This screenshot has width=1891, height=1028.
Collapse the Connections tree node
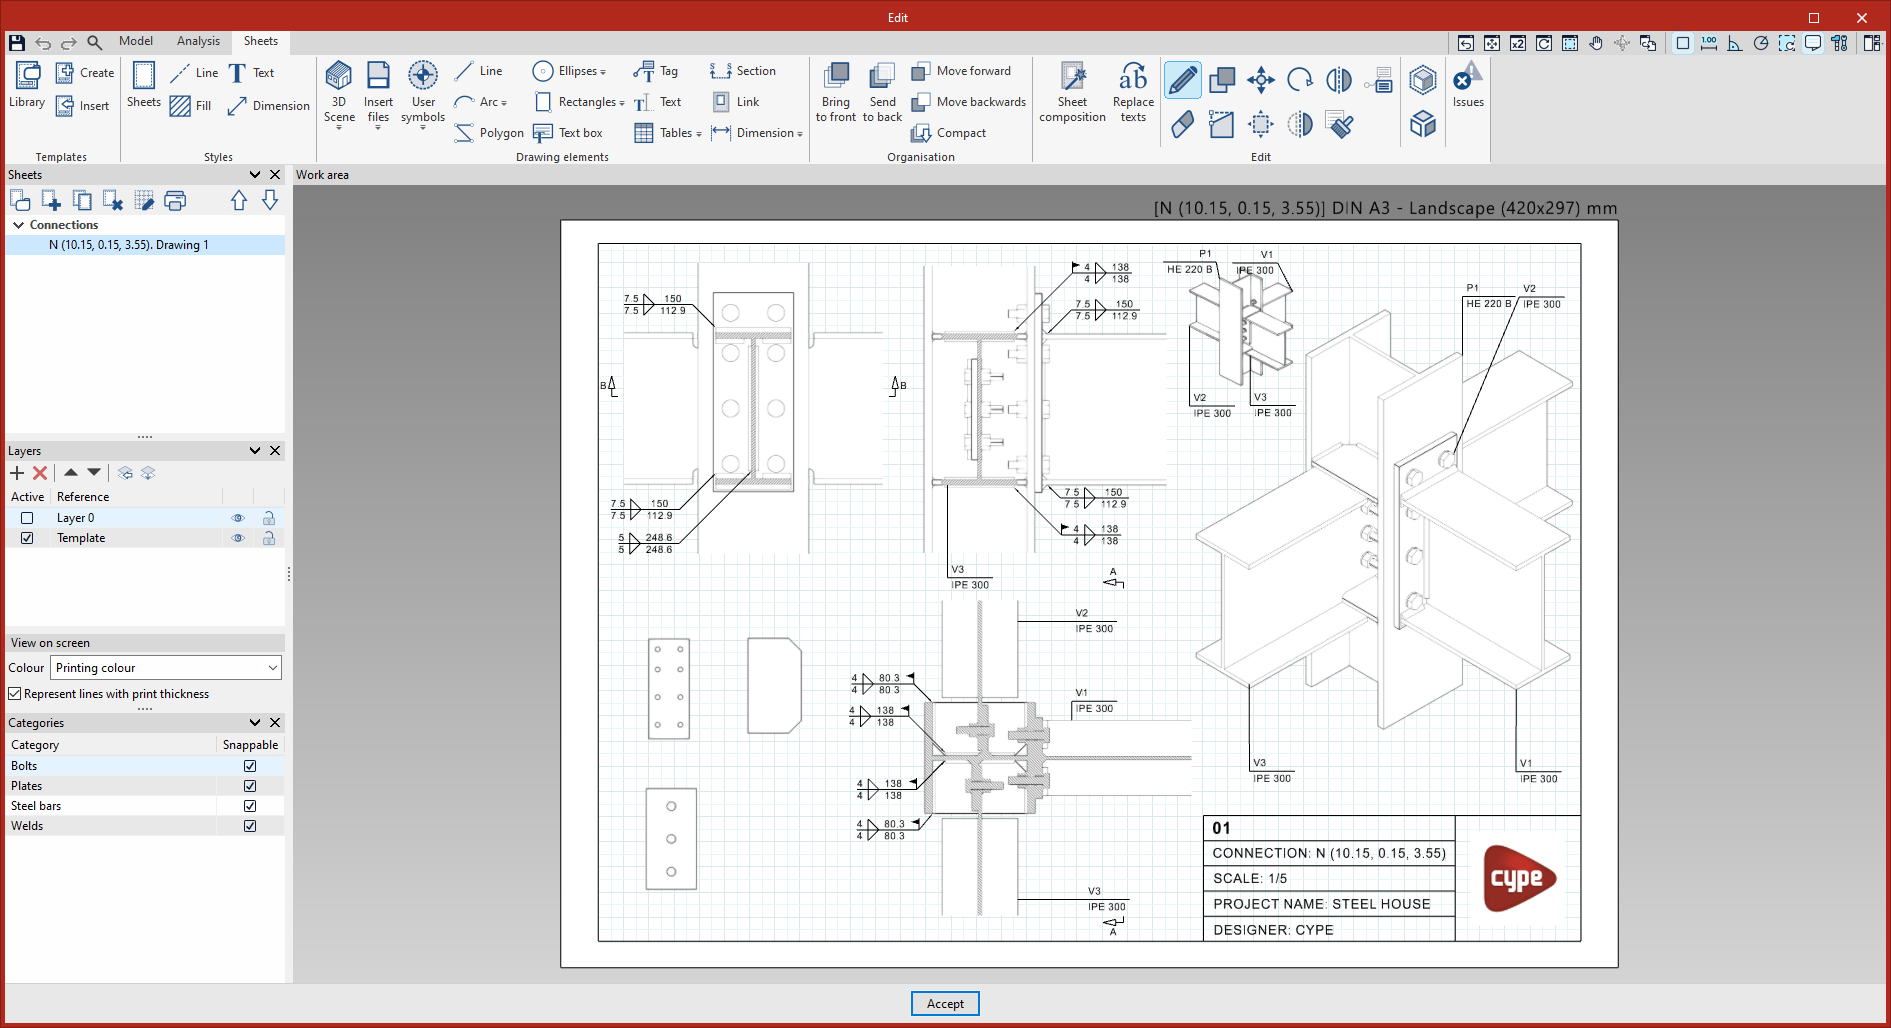tap(18, 225)
